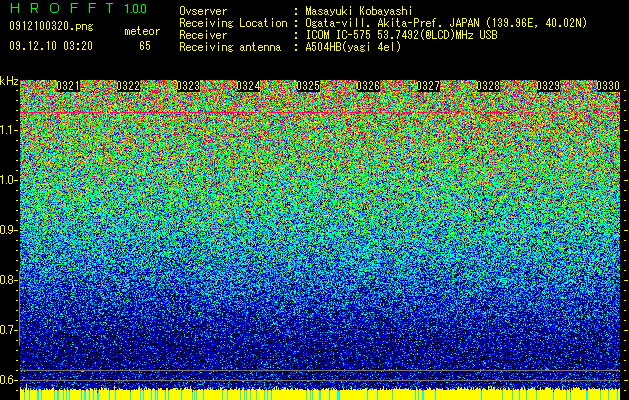
Task: Click the 0321 time marker
Action: click(x=68, y=86)
